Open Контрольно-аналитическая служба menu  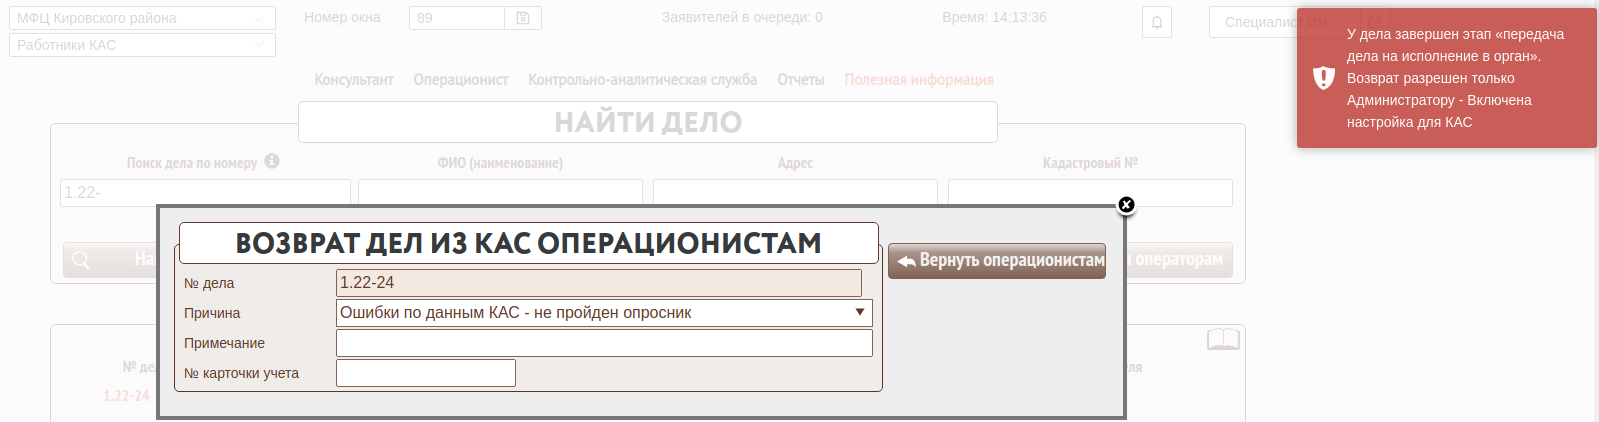[642, 80]
